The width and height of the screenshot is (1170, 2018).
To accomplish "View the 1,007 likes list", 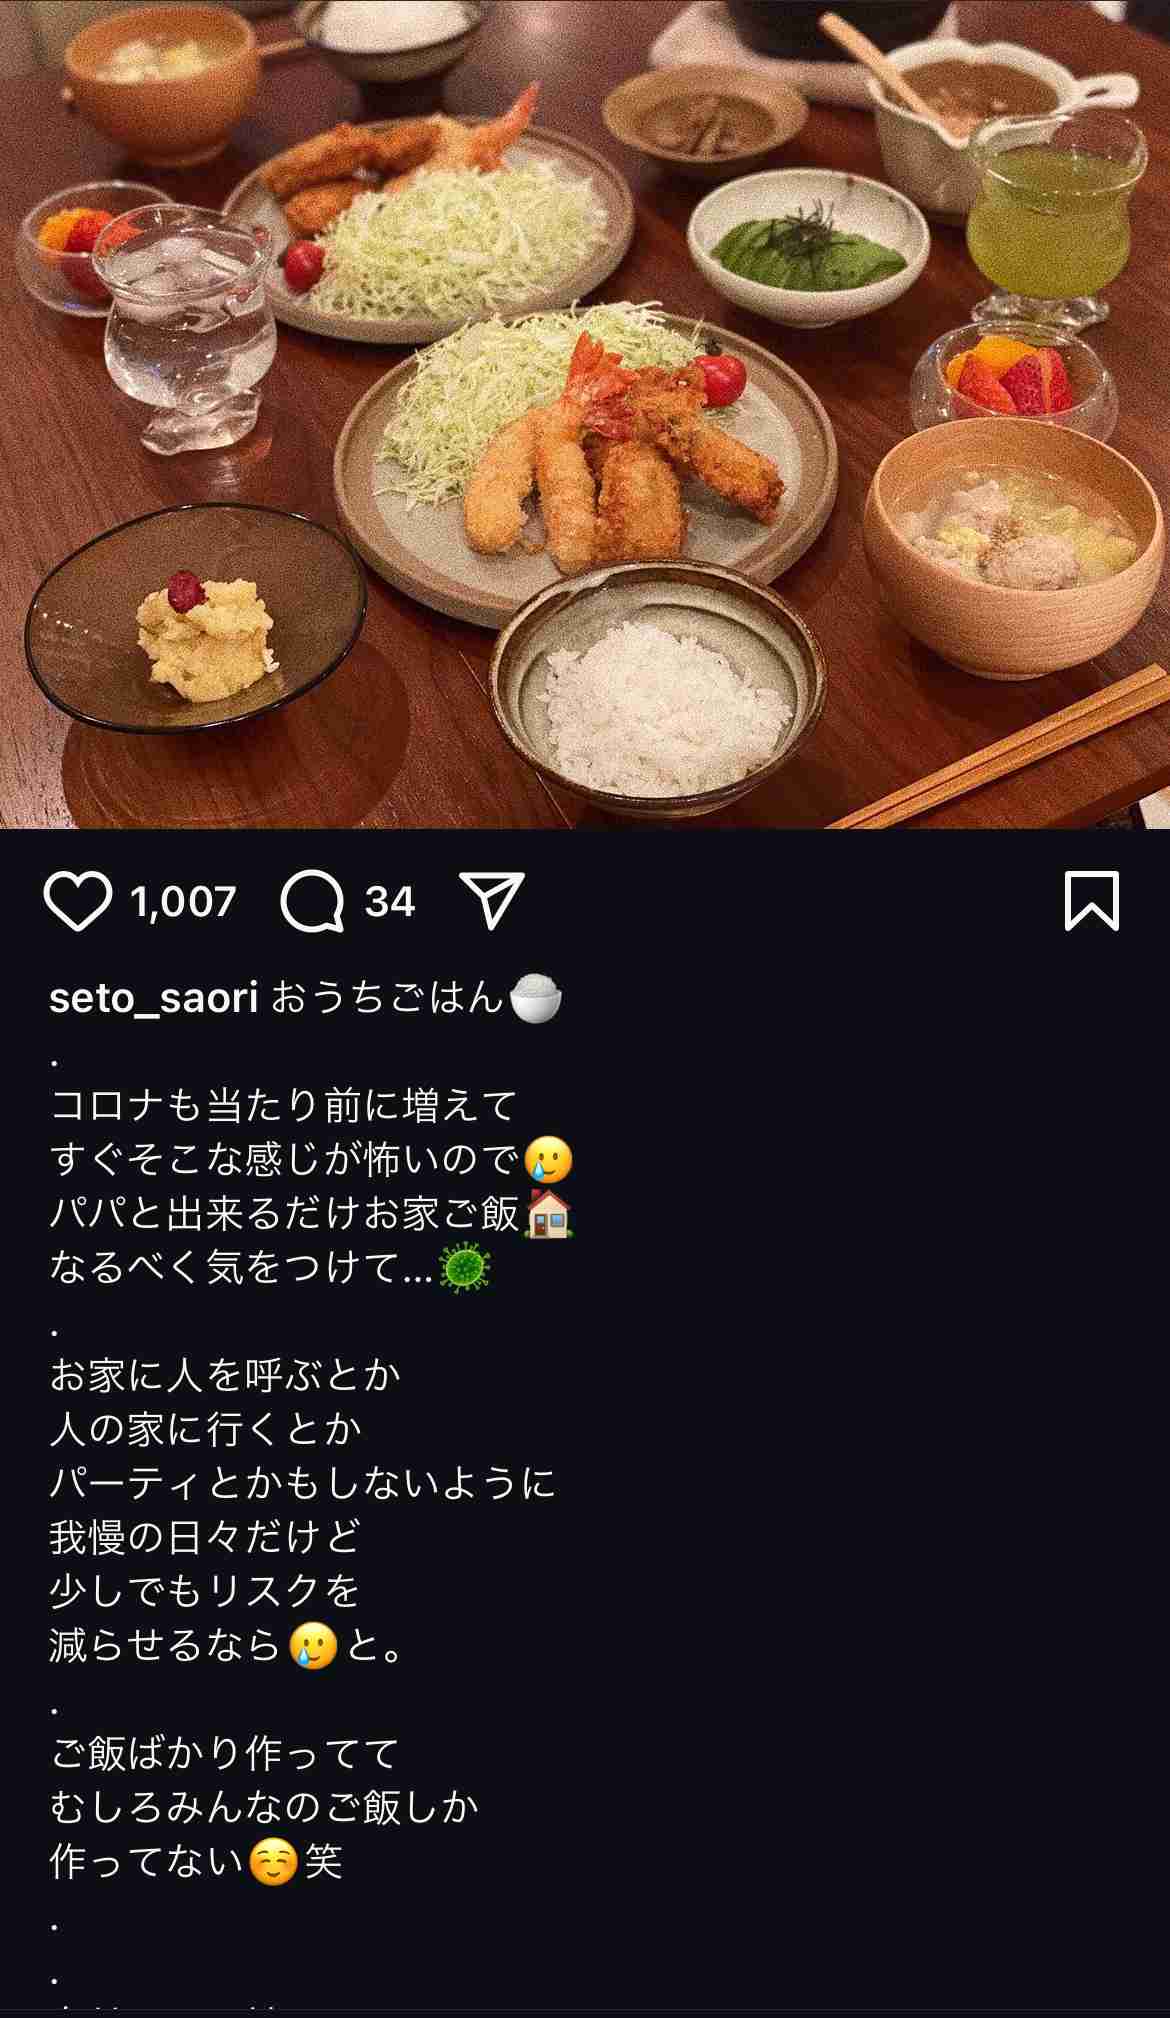I will tap(183, 902).
